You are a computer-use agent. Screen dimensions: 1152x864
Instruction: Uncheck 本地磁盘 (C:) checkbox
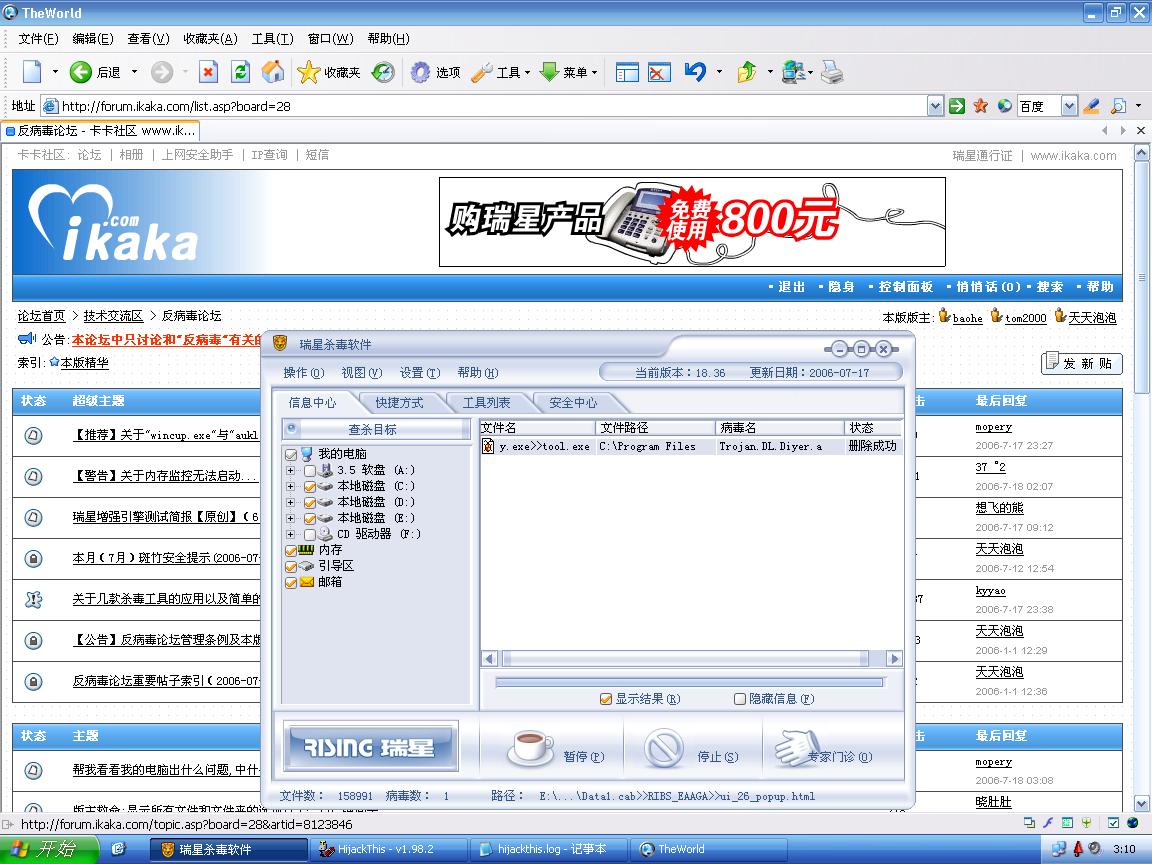point(309,487)
